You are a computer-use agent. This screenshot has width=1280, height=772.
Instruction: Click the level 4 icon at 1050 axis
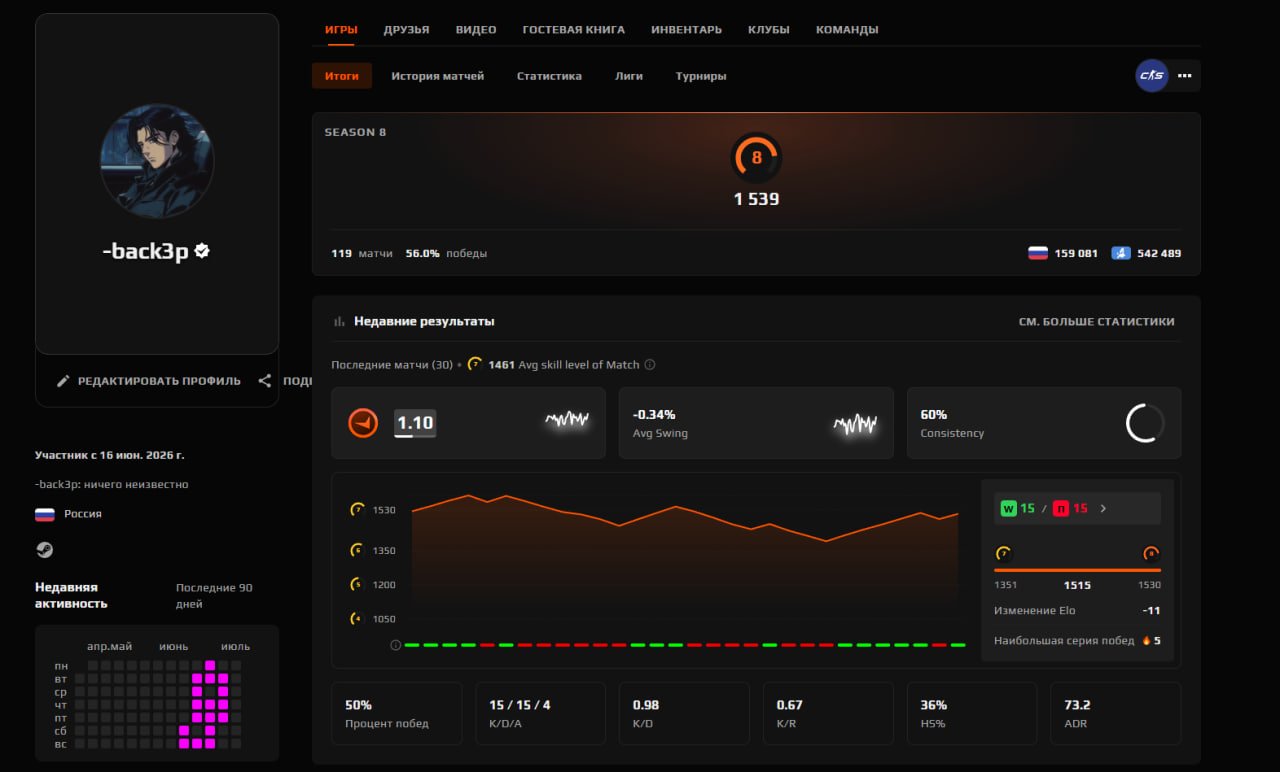[x=357, y=619]
